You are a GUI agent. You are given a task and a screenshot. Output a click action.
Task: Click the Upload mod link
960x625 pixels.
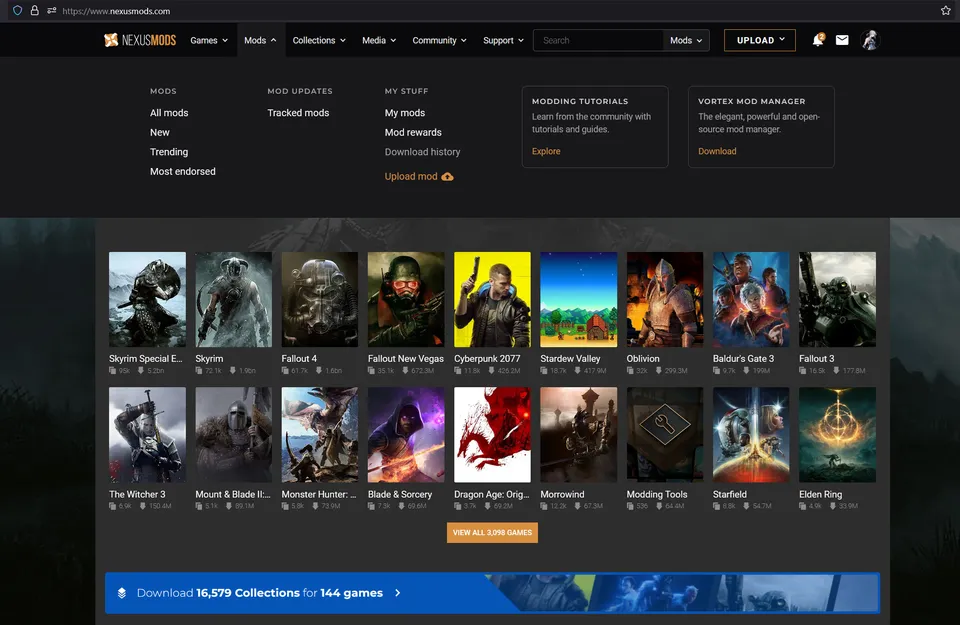click(x=411, y=176)
